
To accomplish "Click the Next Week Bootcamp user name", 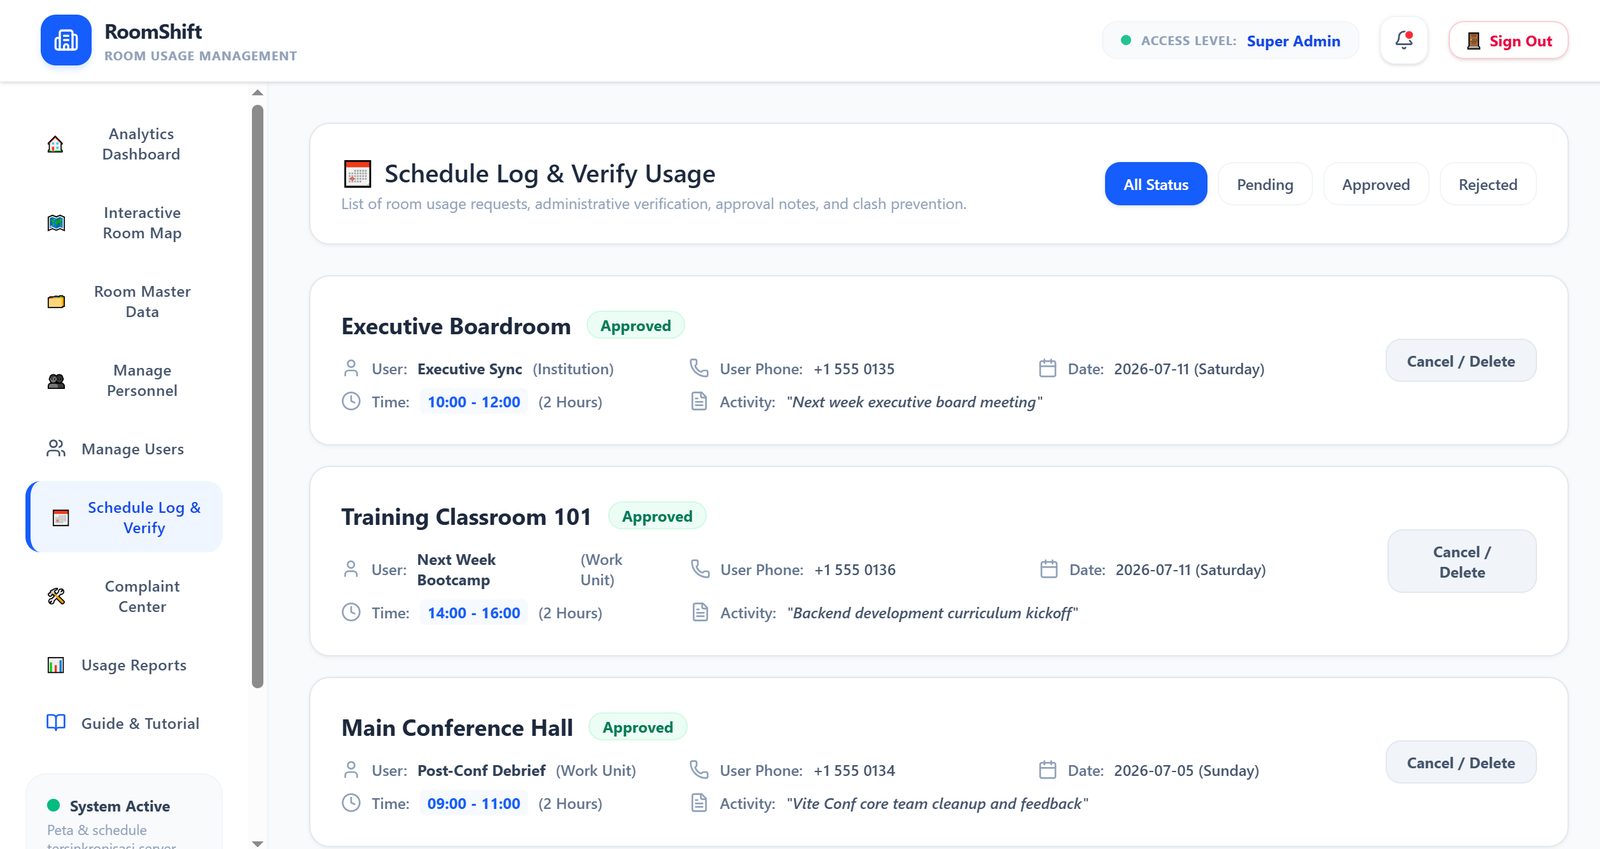I will point(456,570).
